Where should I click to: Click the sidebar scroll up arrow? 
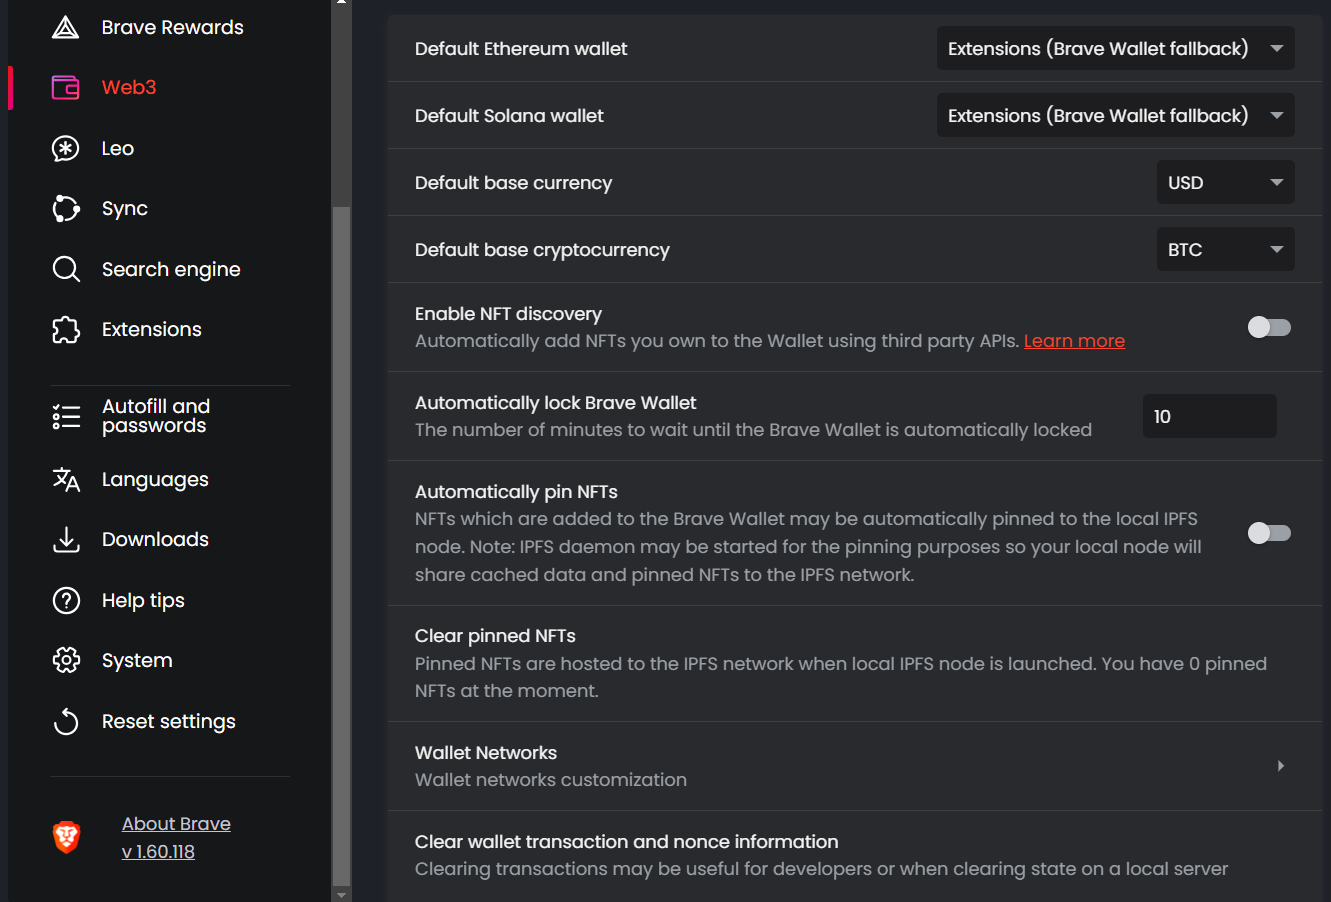pyautogui.click(x=342, y=3)
